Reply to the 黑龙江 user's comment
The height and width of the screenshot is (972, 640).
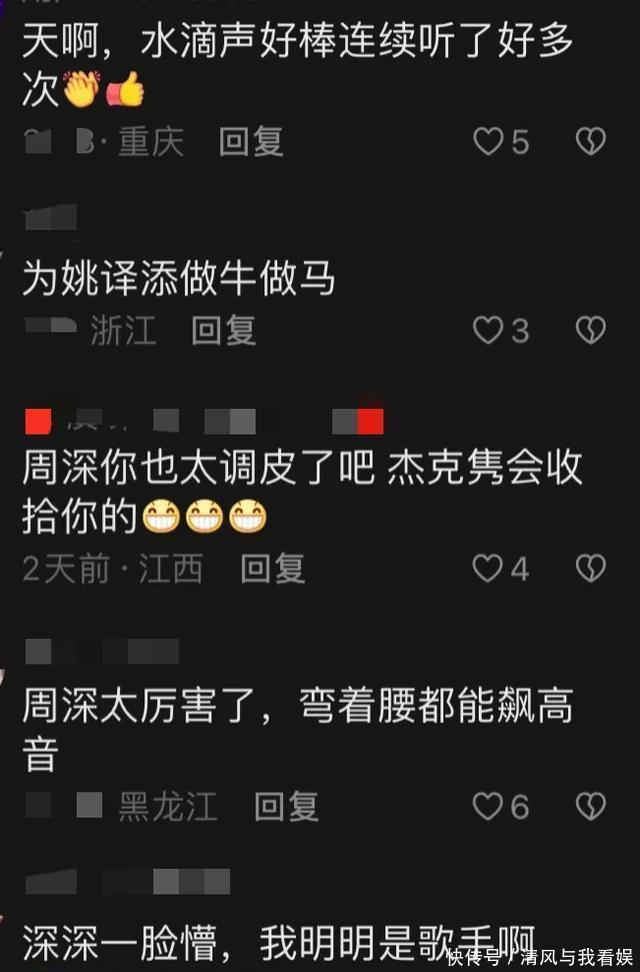[287, 806]
